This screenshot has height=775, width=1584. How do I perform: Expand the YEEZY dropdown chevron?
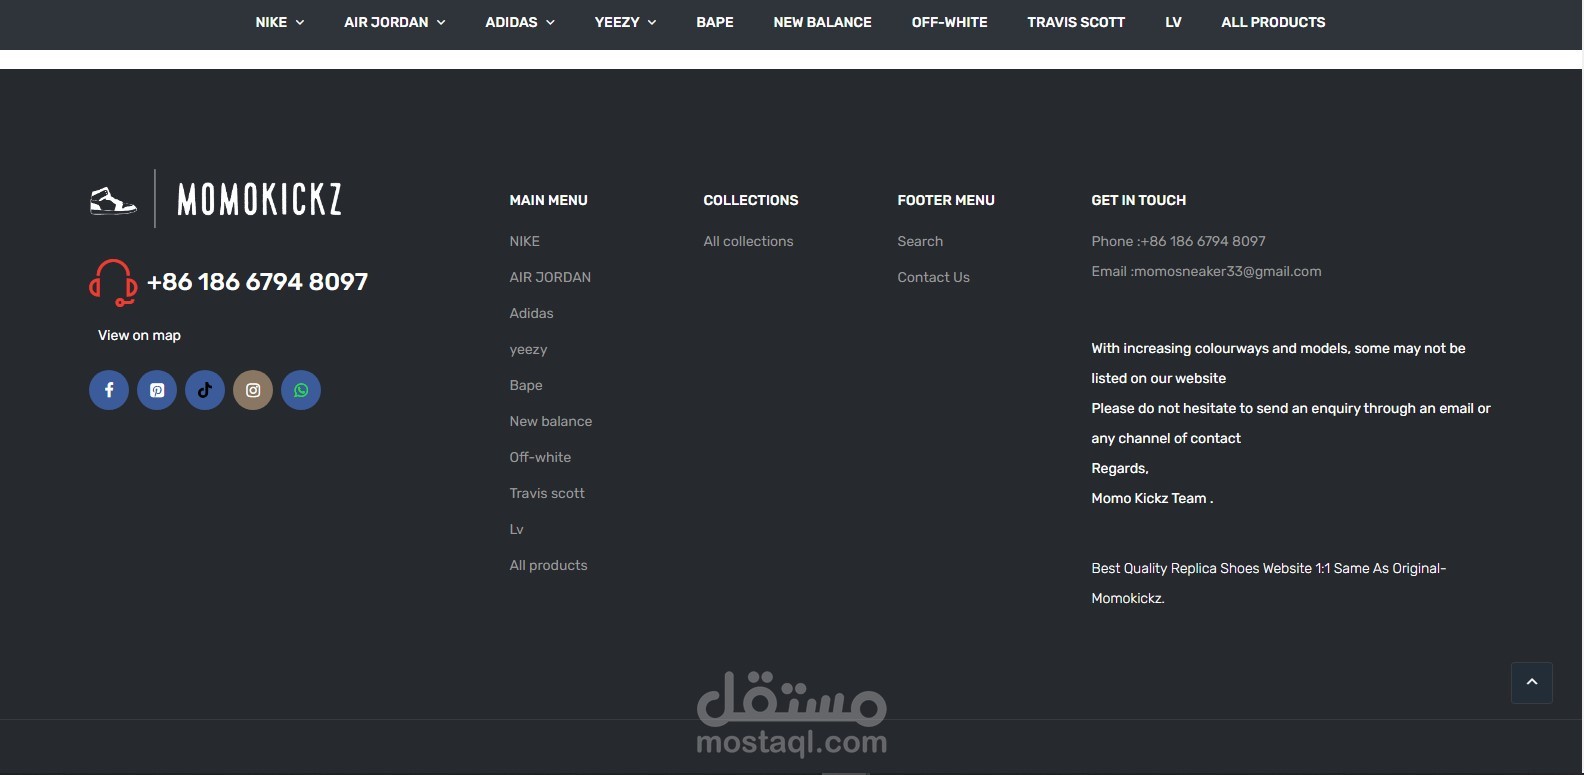pyautogui.click(x=652, y=22)
